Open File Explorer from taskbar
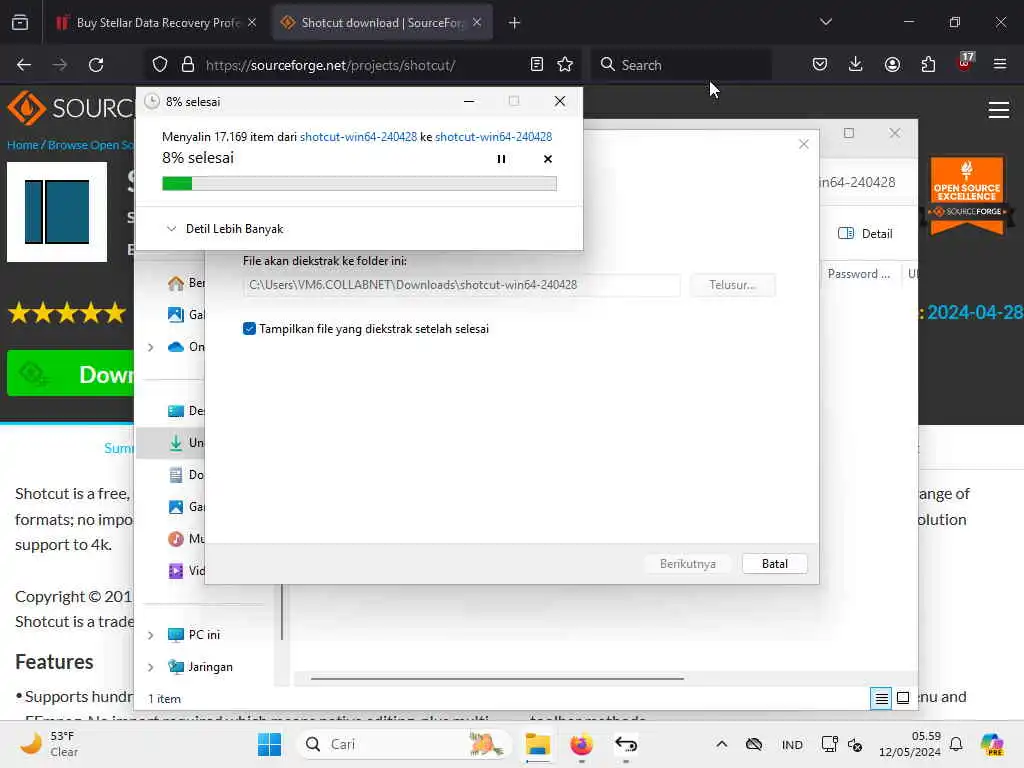Viewport: 1024px width, 768px height. point(537,744)
